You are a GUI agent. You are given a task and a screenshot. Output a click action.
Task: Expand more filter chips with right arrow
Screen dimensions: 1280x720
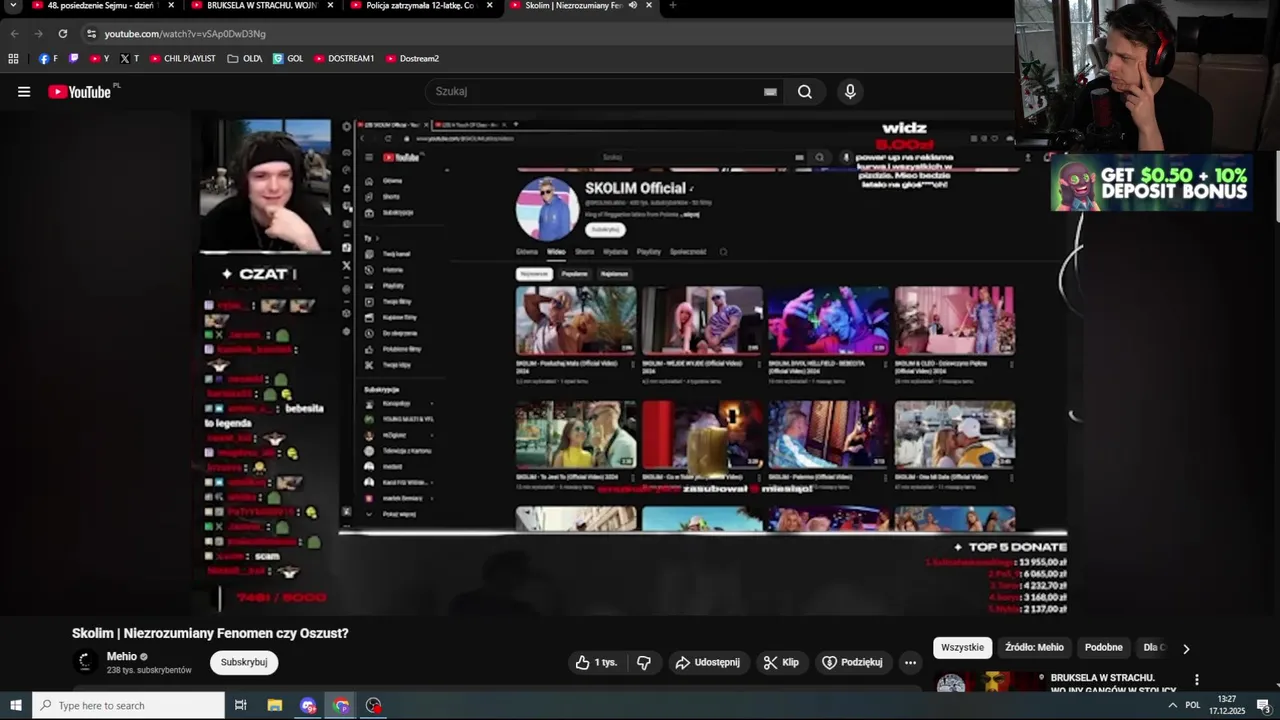1186,648
